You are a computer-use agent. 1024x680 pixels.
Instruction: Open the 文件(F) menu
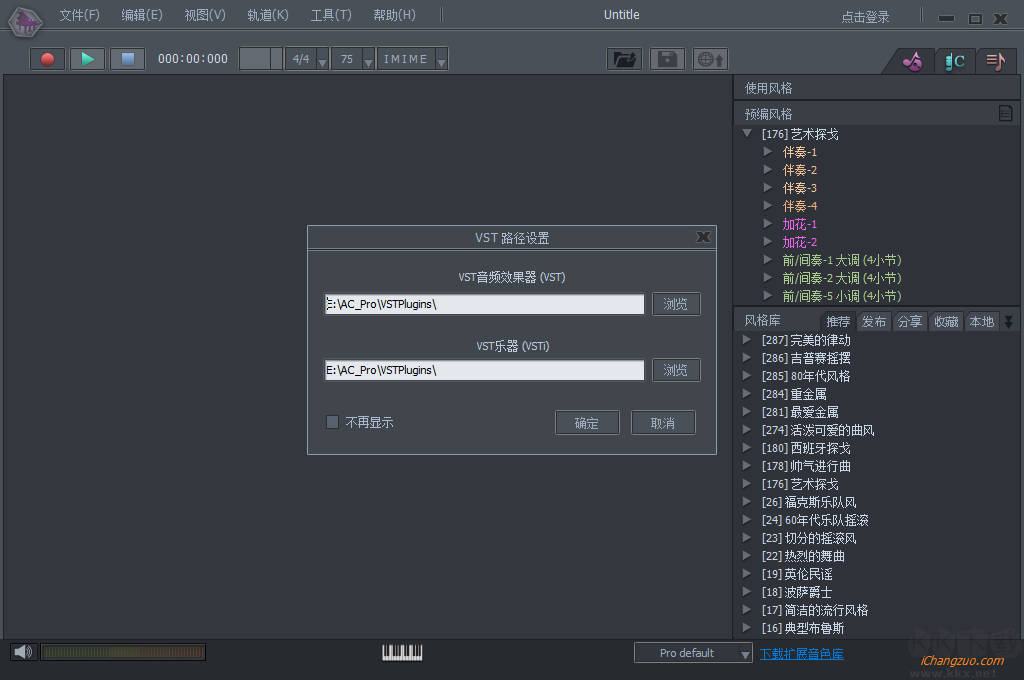79,15
